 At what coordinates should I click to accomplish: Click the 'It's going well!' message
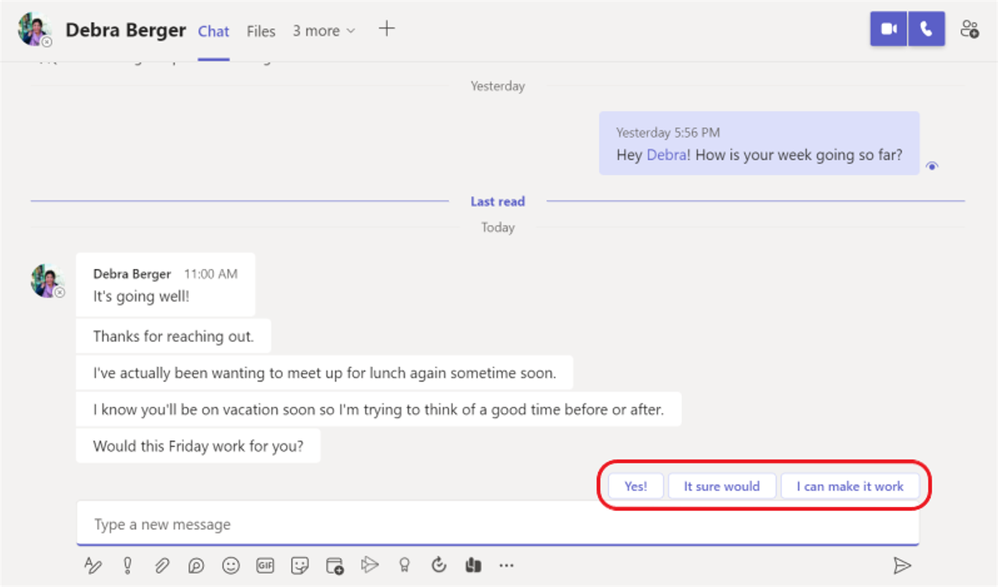point(165,285)
